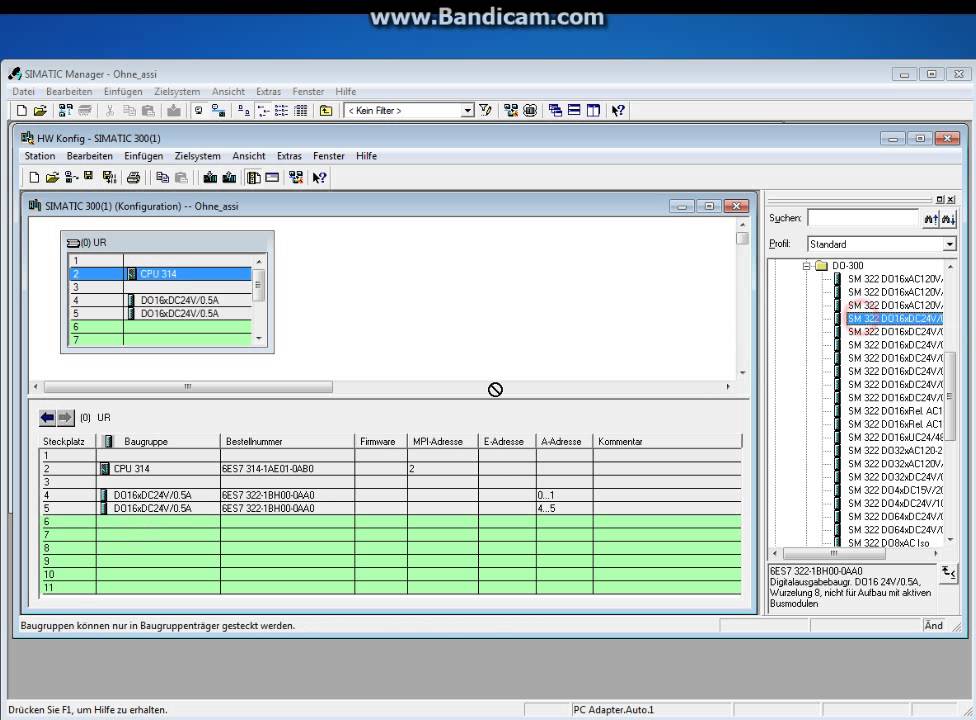Toggle hardware catalog icon in HW Konfig toolbar
Image resolution: width=976 pixels, height=720 pixels.
(x=253, y=178)
